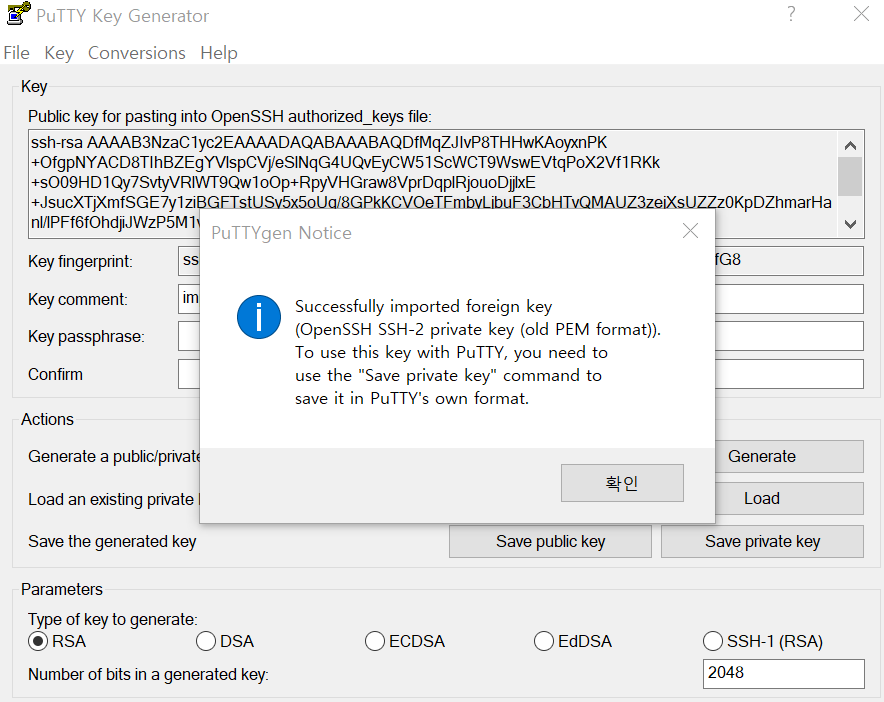This screenshot has height=702, width=884.
Task: Click the 'Key passphrase:' label
Action: pos(86,337)
